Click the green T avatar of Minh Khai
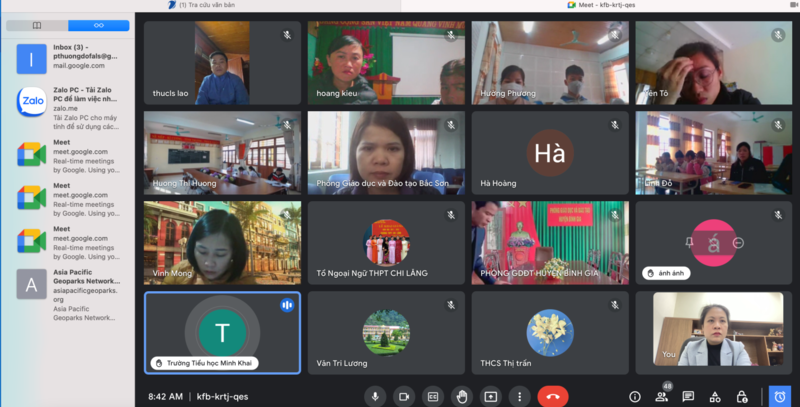The image size is (800, 407). click(x=222, y=333)
